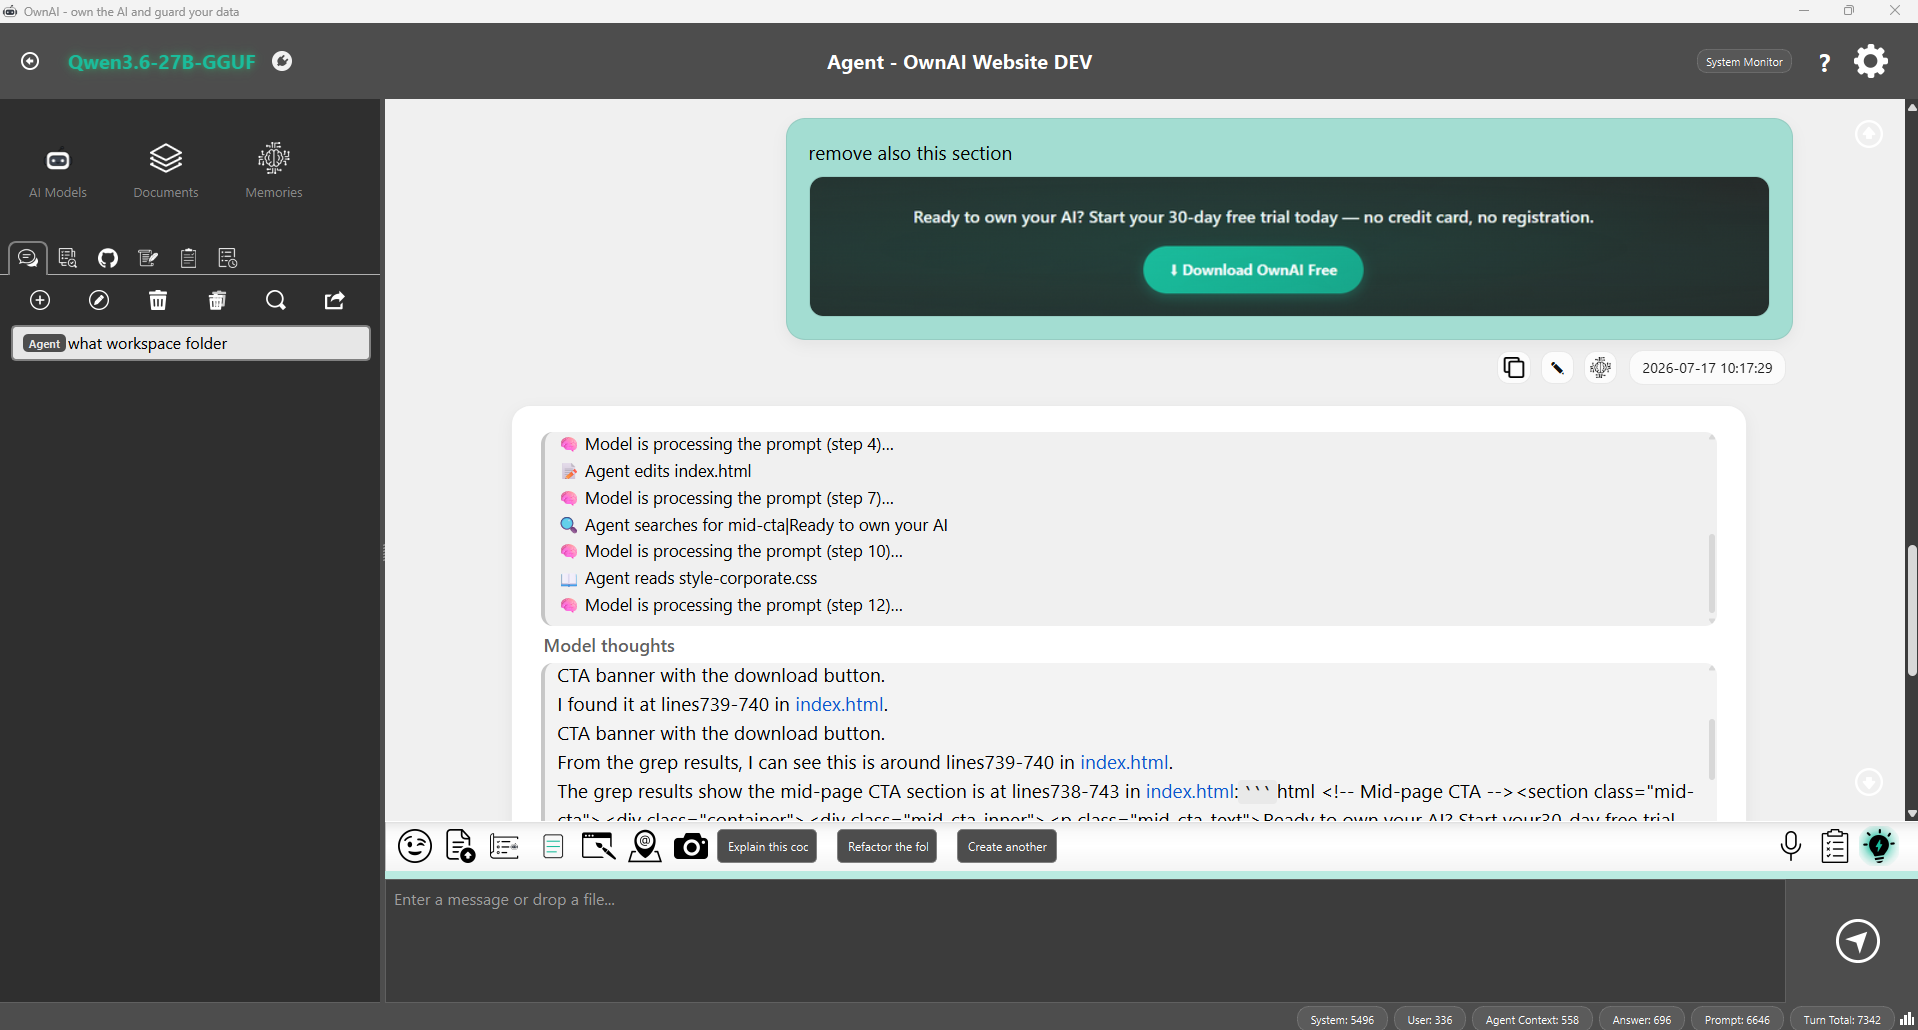This screenshot has width=1918, height=1030.
Task: Open index.html link in 'From the grep results' line
Action: (x=1124, y=763)
